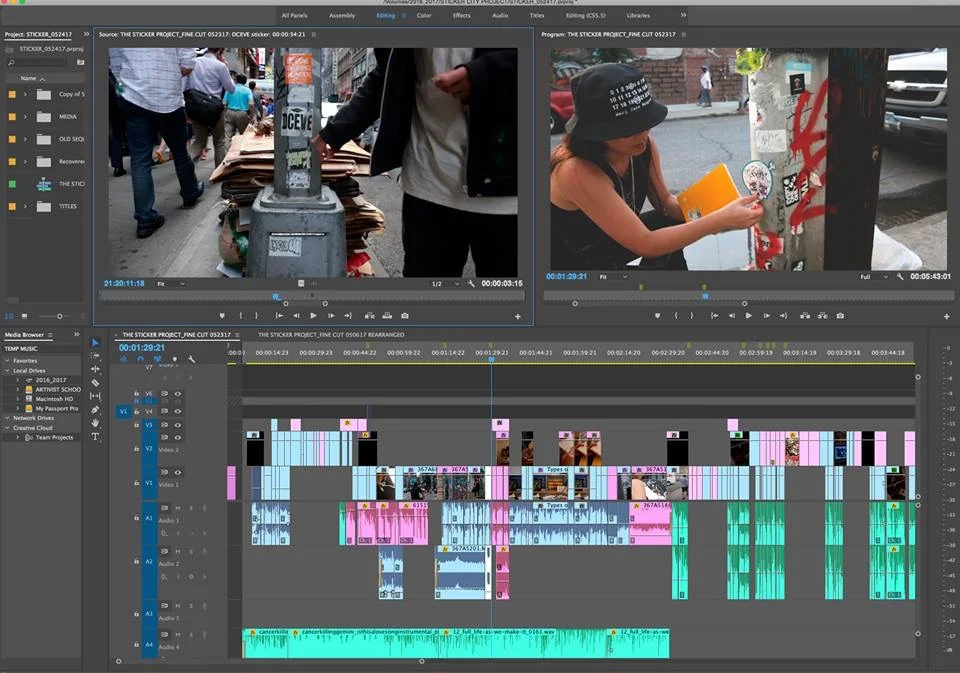Click the Add Marker icon in the timeline
Screen dimensions: 960x673
[x=175, y=359]
